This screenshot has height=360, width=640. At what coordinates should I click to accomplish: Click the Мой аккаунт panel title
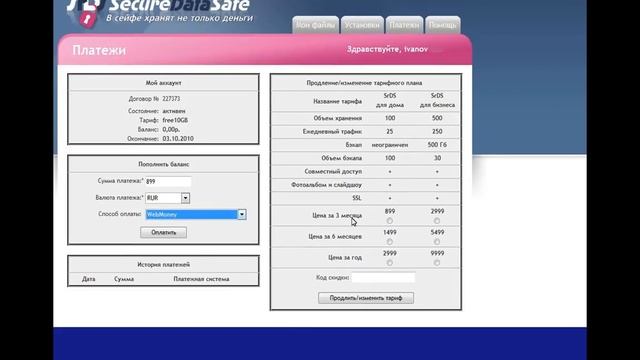tap(163, 83)
